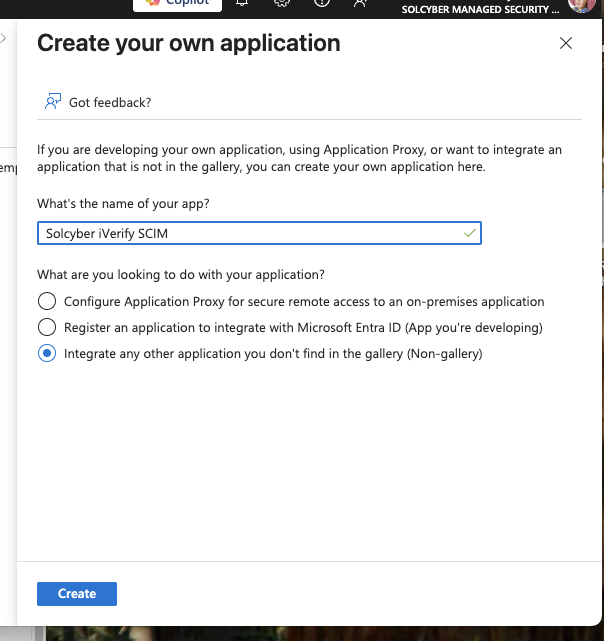The width and height of the screenshot is (604, 641).
Task: Click the Got feedback? link
Action: [110, 102]
